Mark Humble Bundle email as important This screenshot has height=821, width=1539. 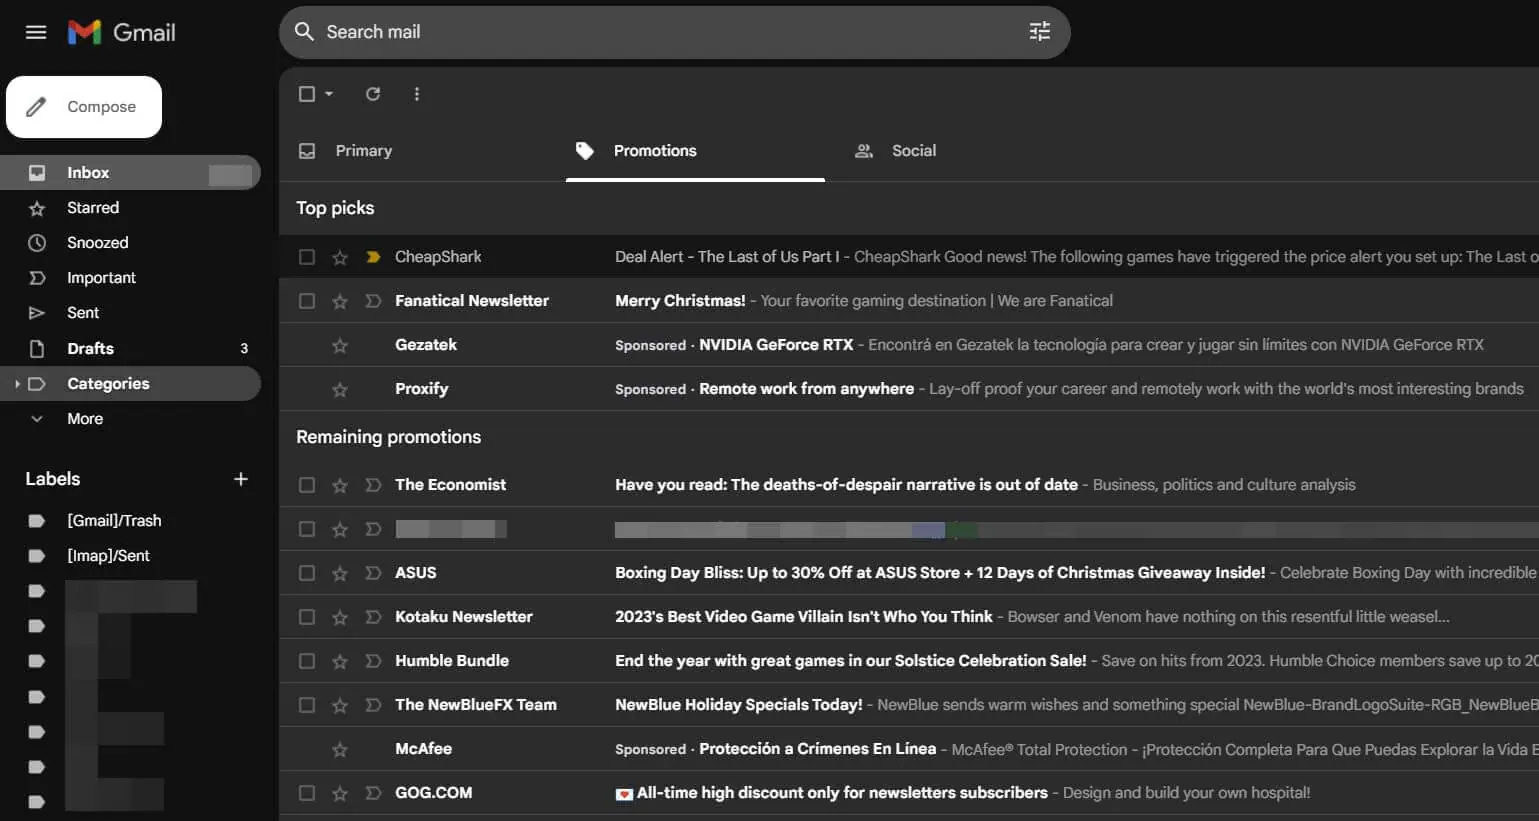coord(373,661)
